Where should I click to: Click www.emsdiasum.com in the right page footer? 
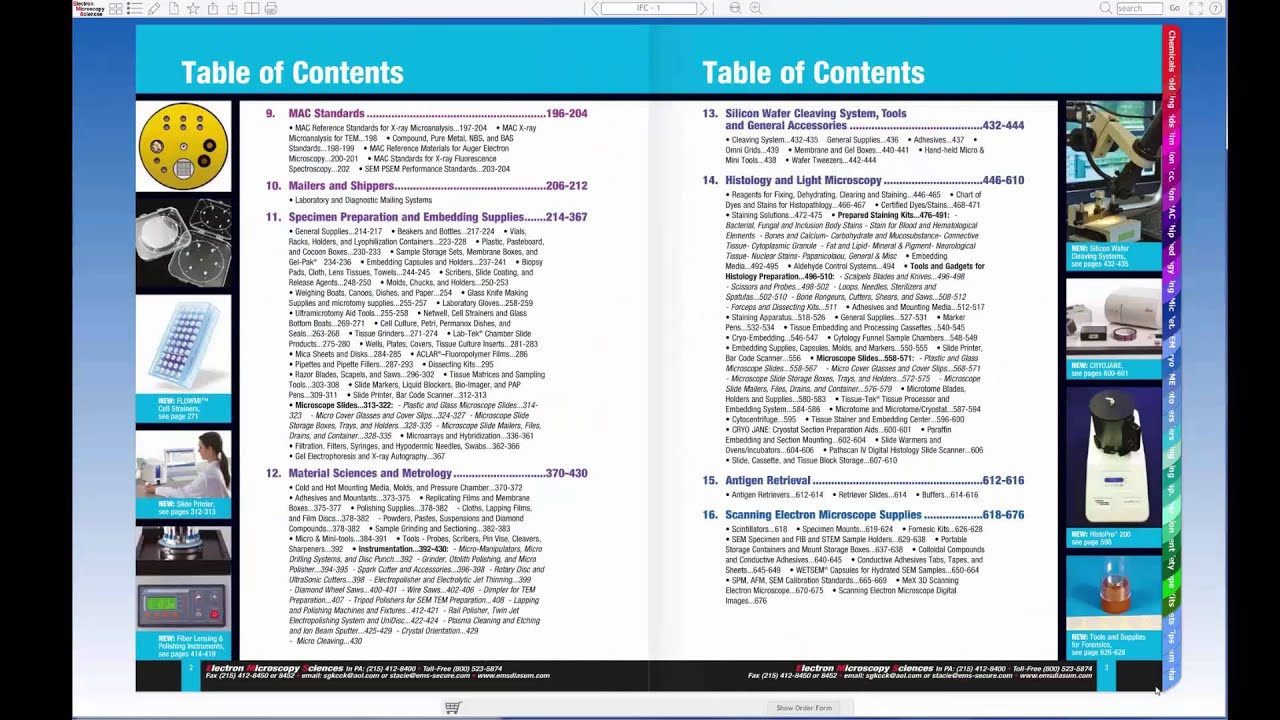(x=1055, y=676)
